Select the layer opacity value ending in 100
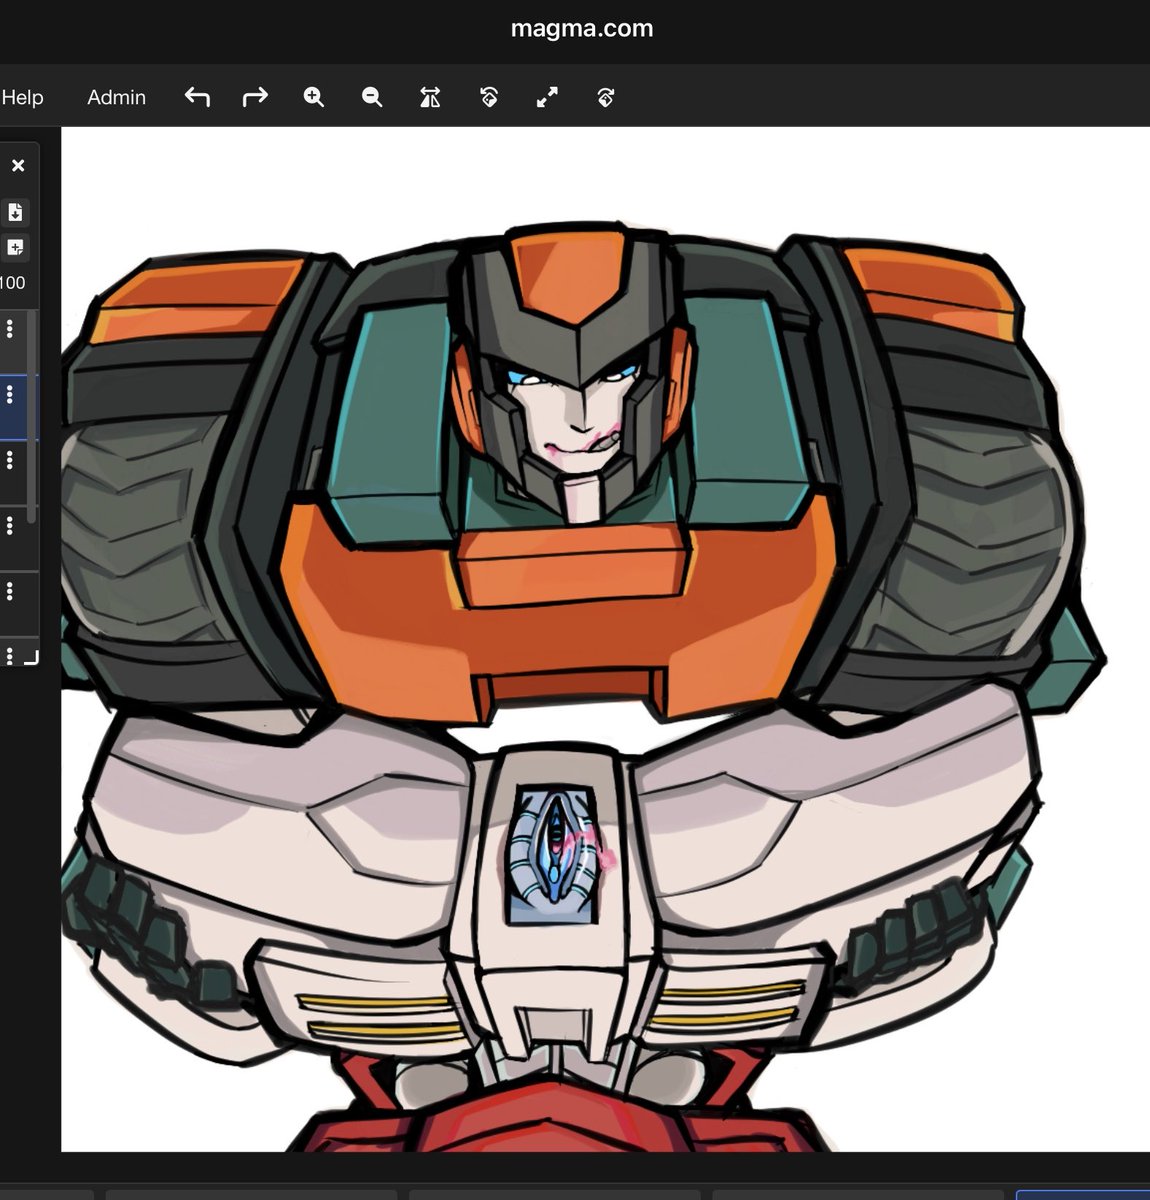Viewport: 1150px width, 1200px height. (x=13, y=283)
